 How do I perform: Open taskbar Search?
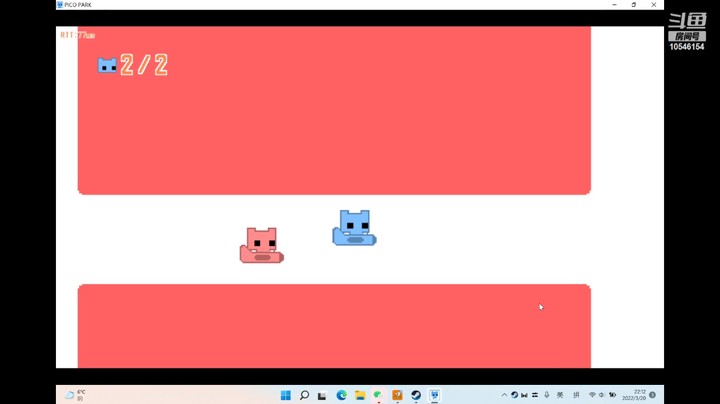(x=304, y=395)
